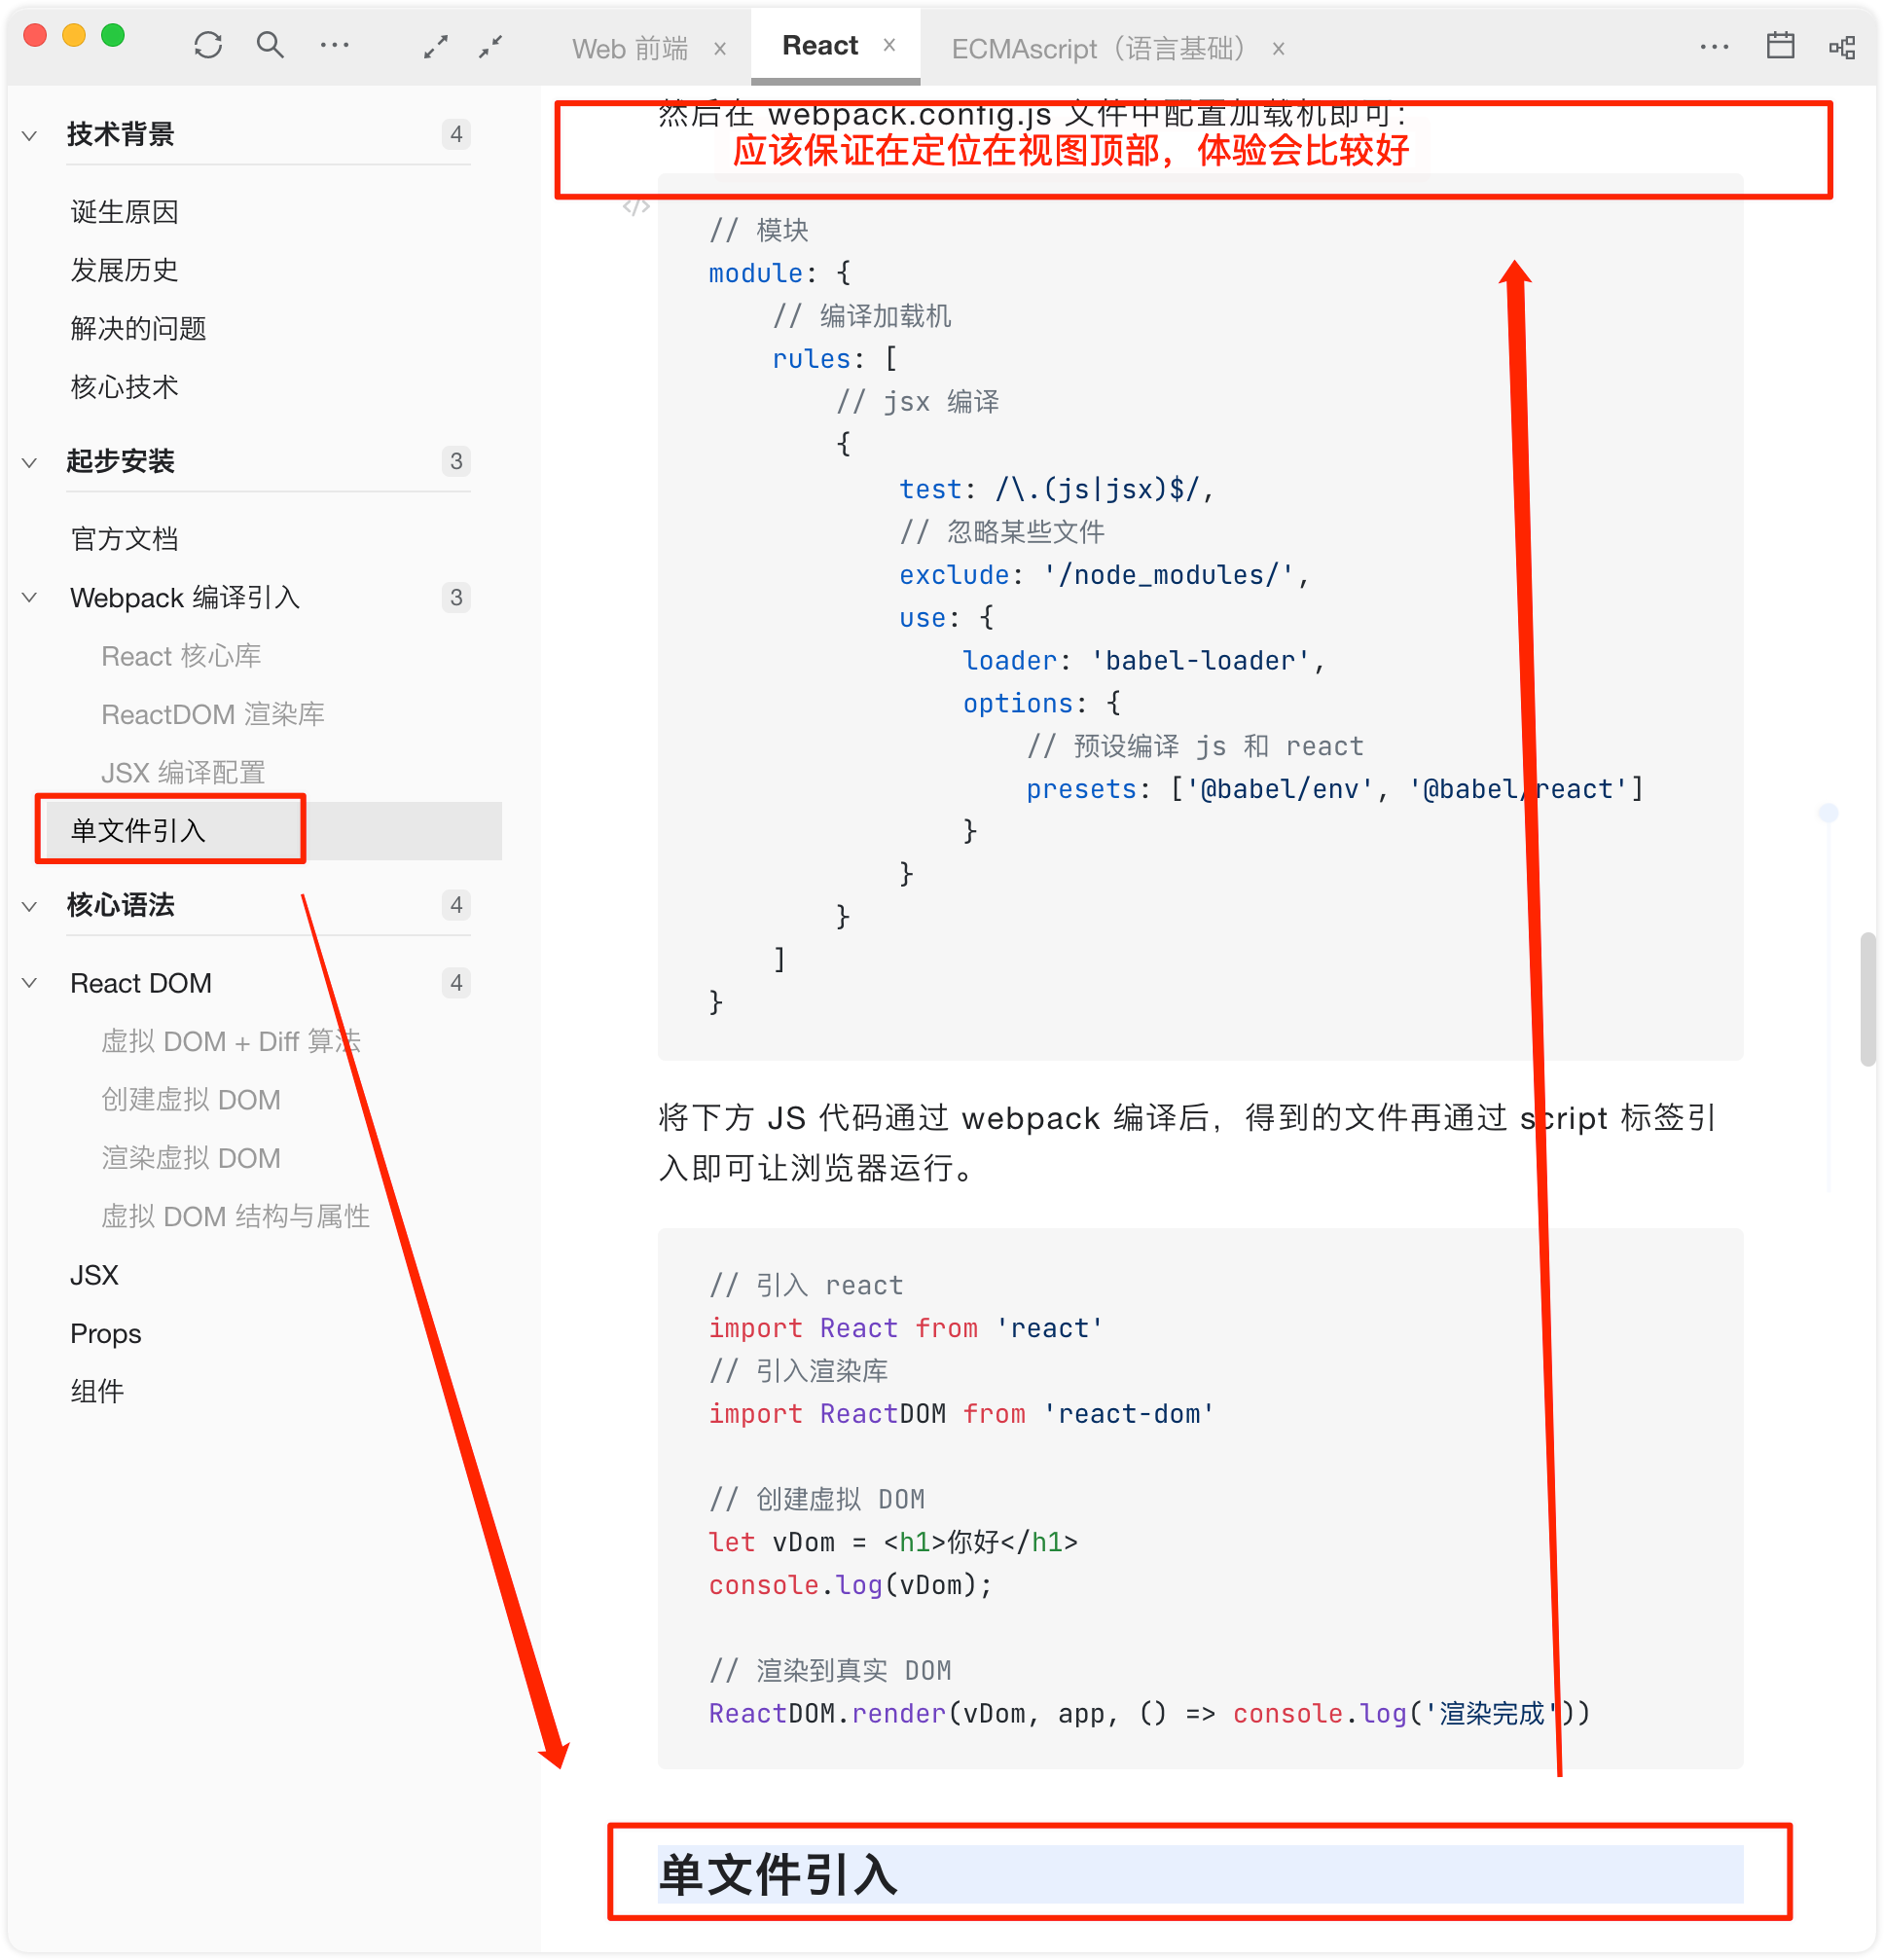Open the right-side more options ellipsis

click(1714, 47)
